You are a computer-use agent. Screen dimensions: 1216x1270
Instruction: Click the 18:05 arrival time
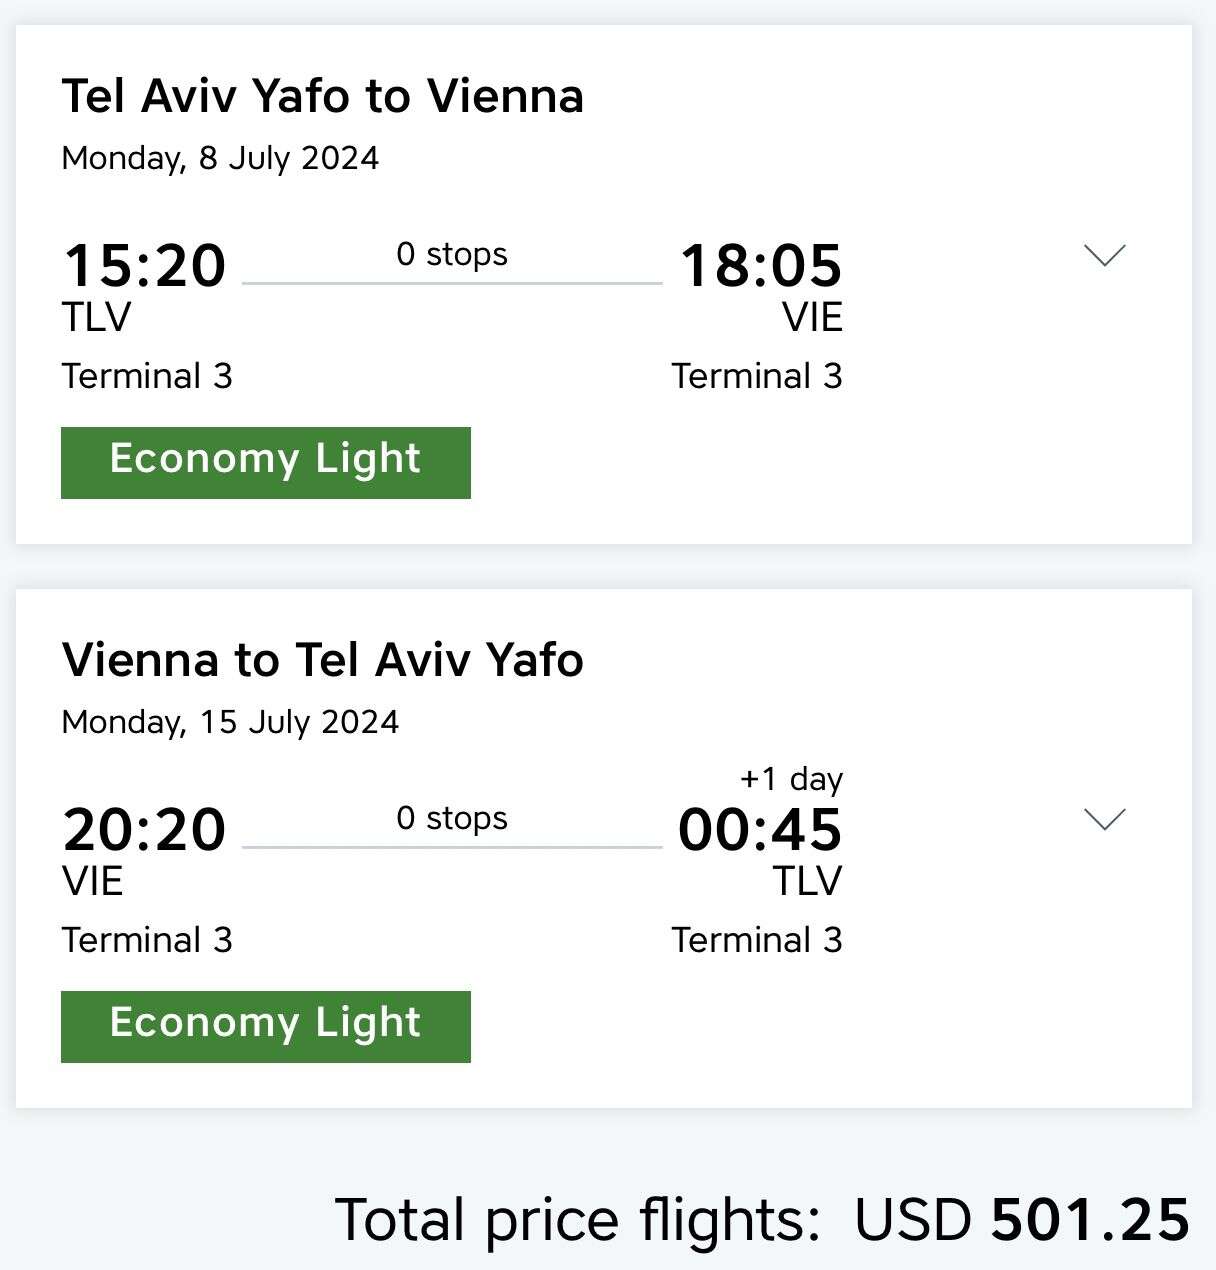click(x=761, y=266)
